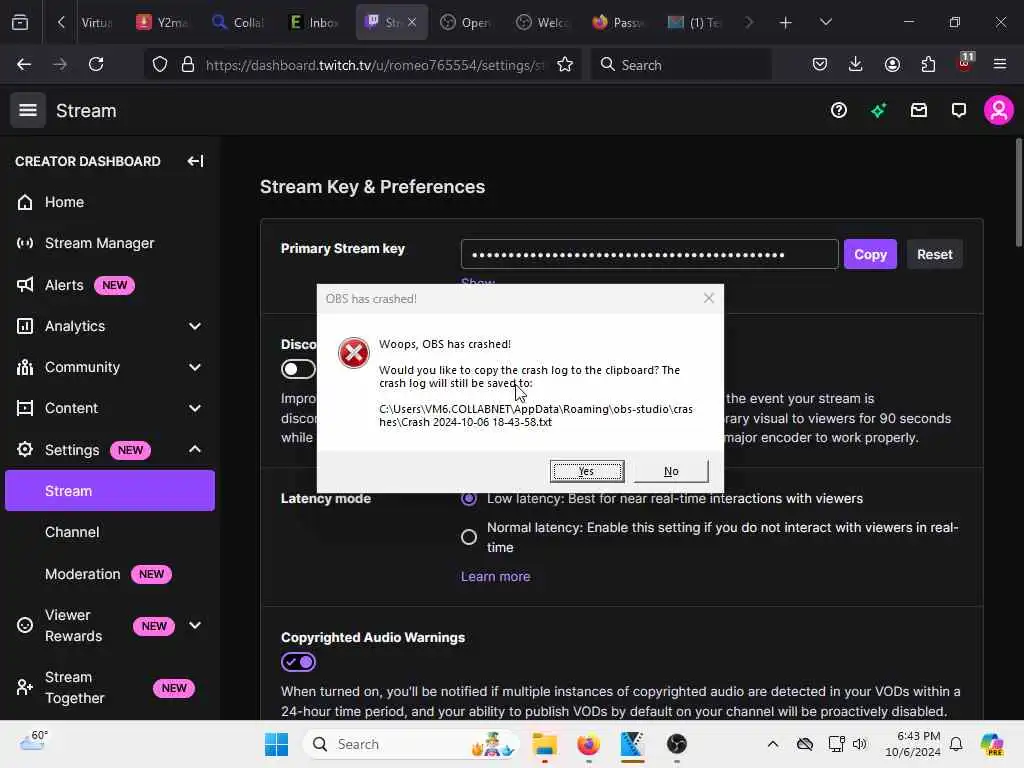Image resolution: width=1024 pixels, height=768 pixels.
Task: Collapse the Settings section chevron
Action: tap(195, 449)
